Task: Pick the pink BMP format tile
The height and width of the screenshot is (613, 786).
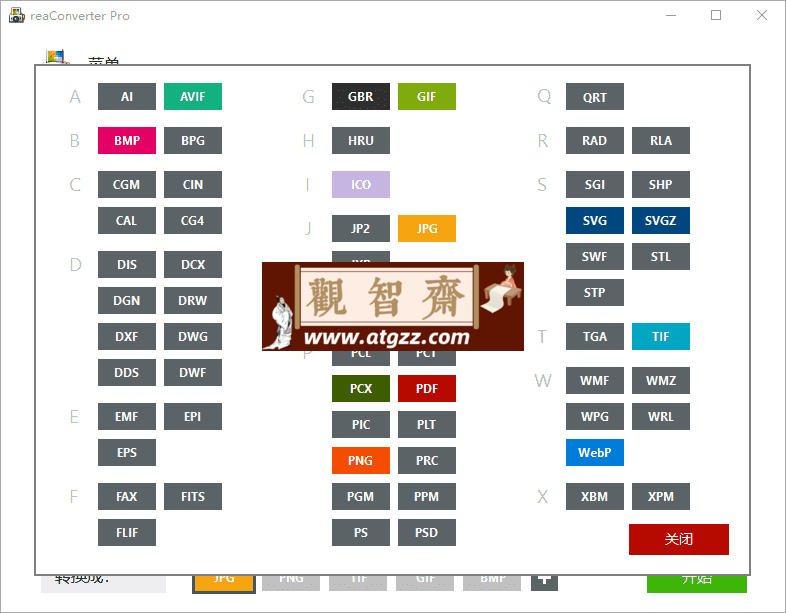Action: (x=127, y=140)
